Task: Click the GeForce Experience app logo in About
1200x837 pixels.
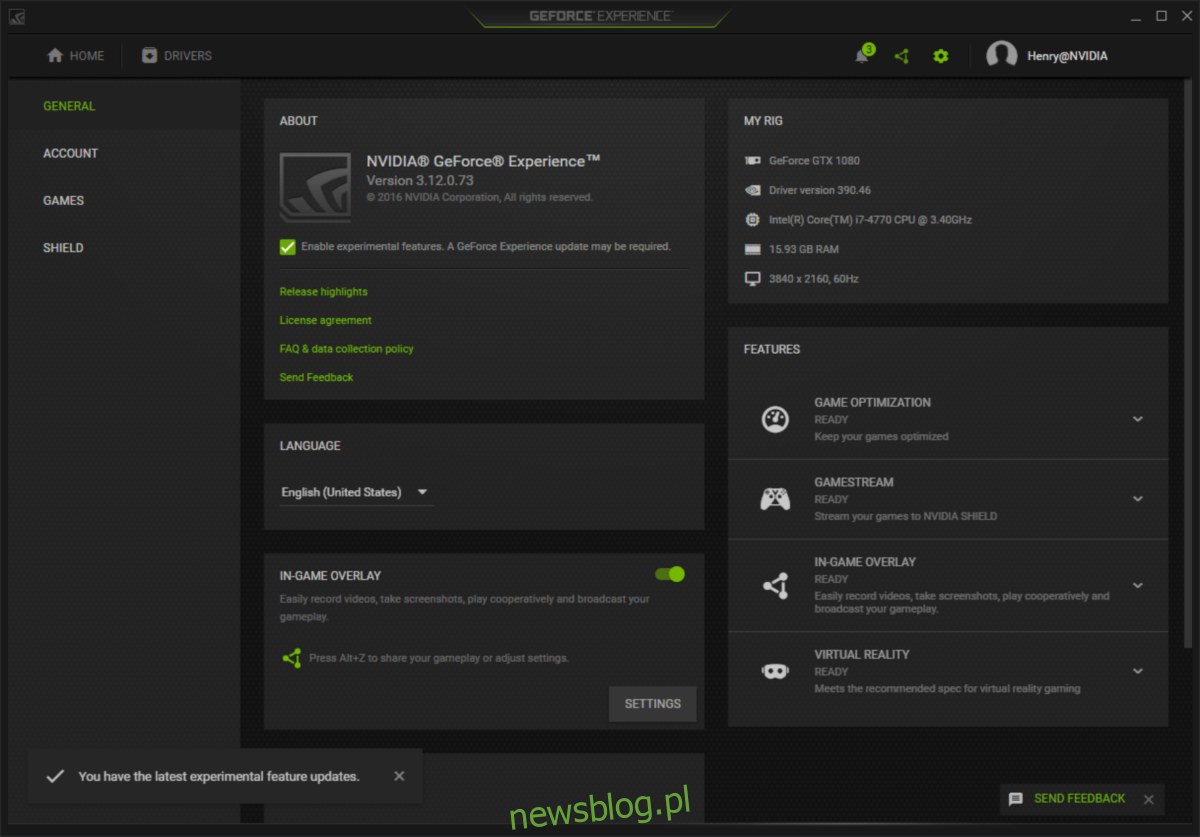Action: (315, 187)
